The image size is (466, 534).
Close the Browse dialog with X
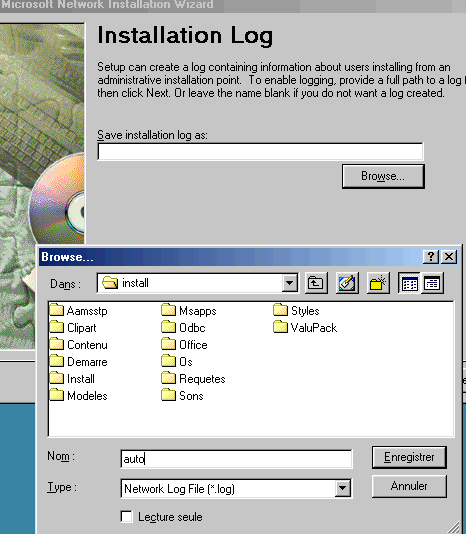point(449,256)
